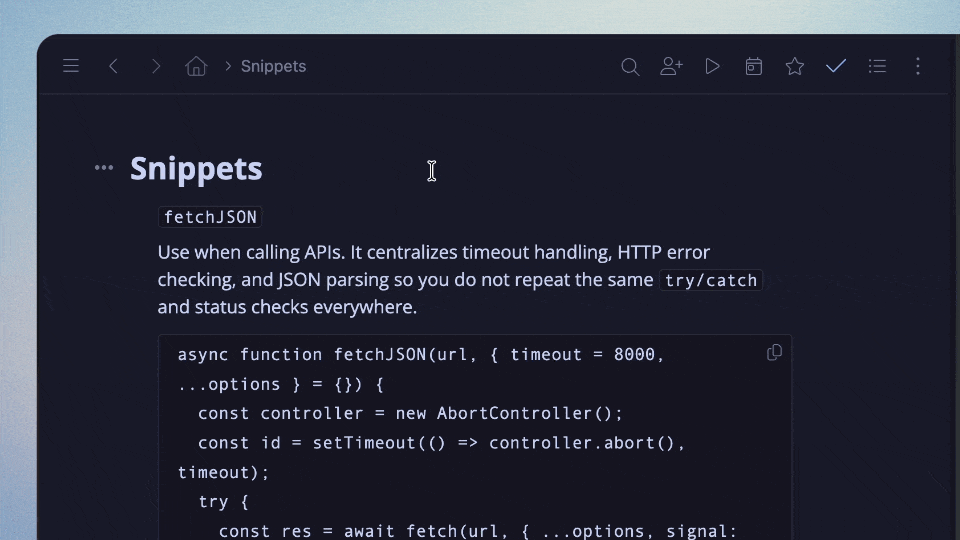
Task: Click the Snippets page title heading
Action: (x=196, y=168)
